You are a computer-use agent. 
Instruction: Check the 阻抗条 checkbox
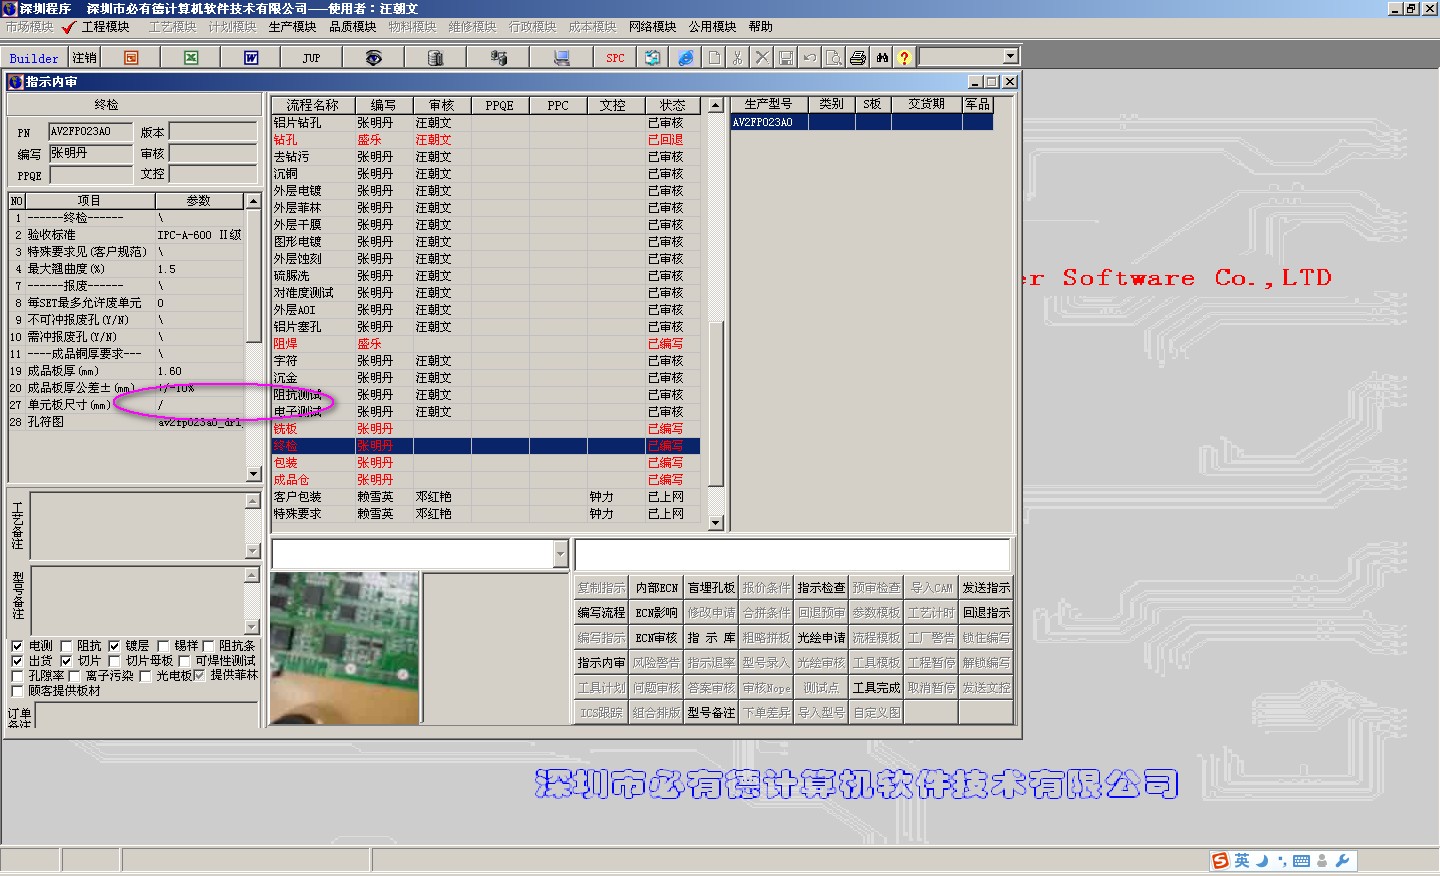tap(209, 646)
